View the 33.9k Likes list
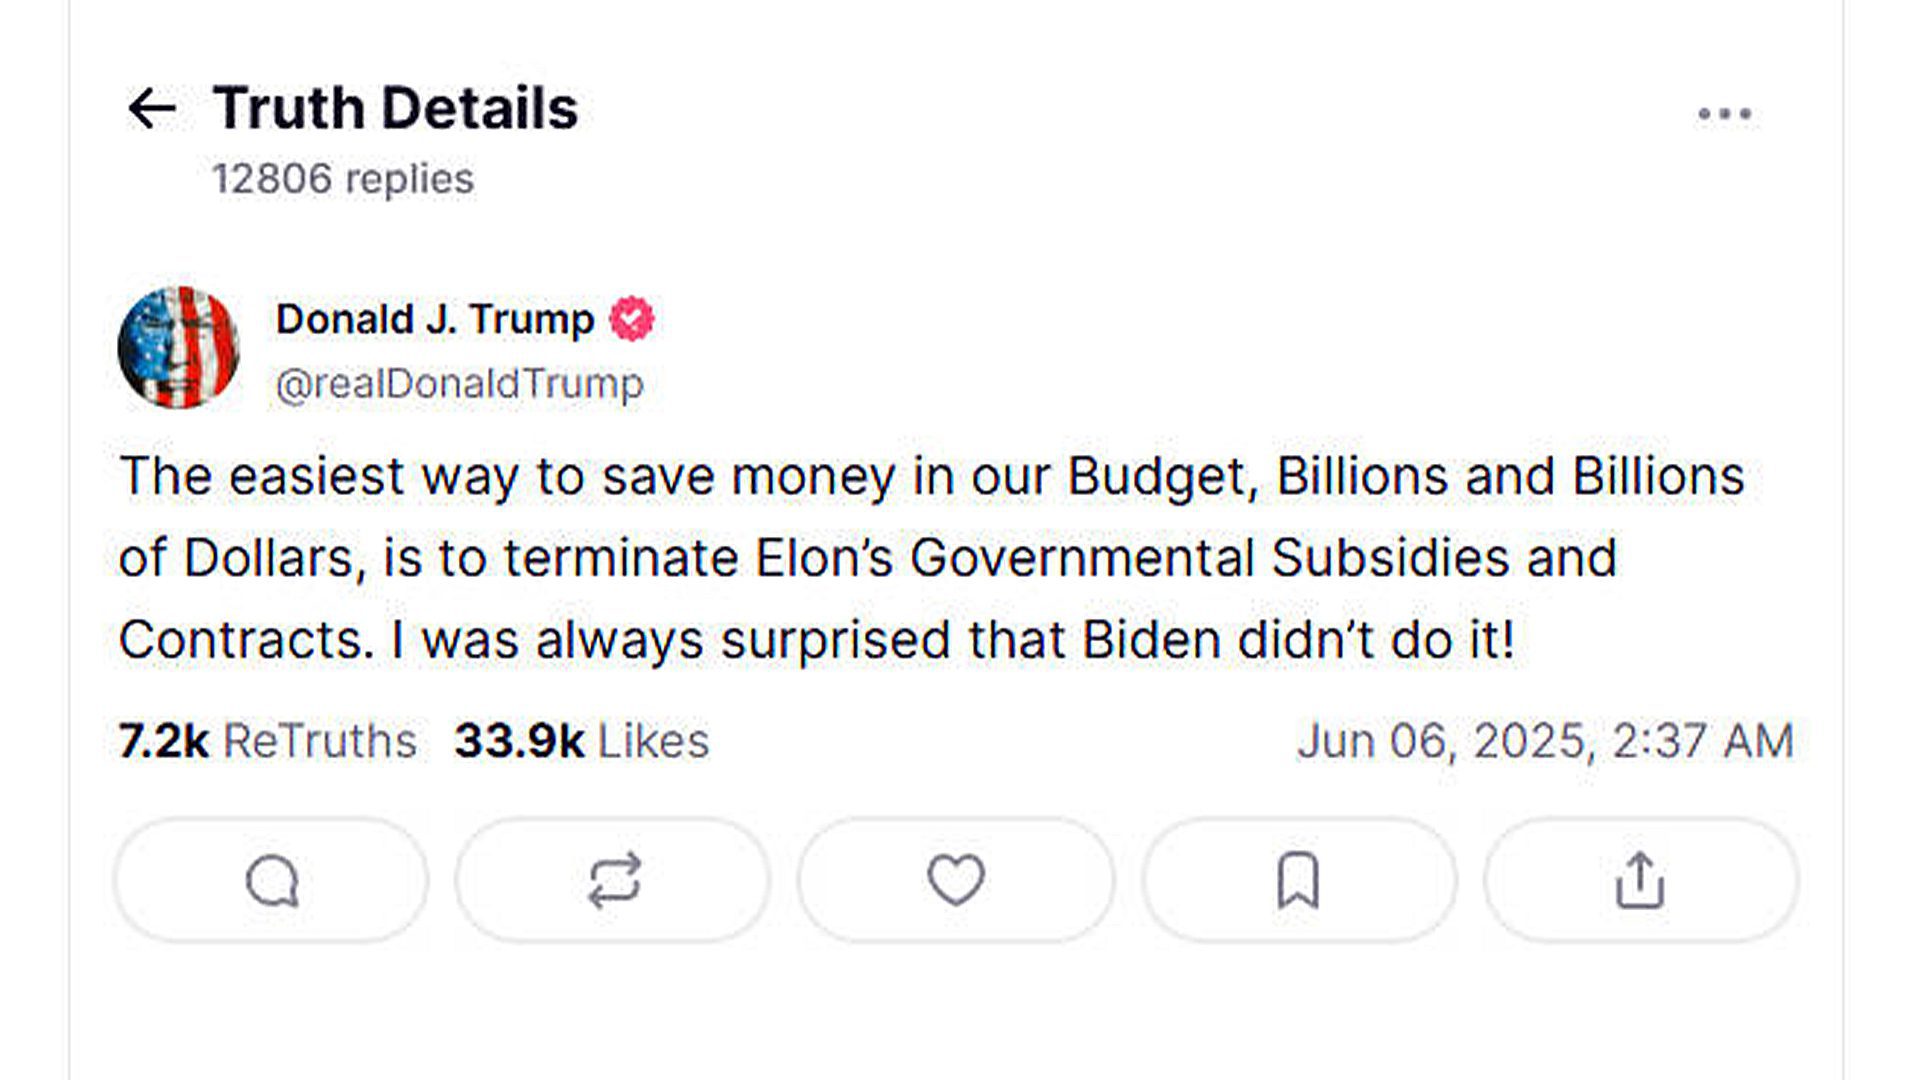Screen dimensions: 1920x1080 (581, 742)
